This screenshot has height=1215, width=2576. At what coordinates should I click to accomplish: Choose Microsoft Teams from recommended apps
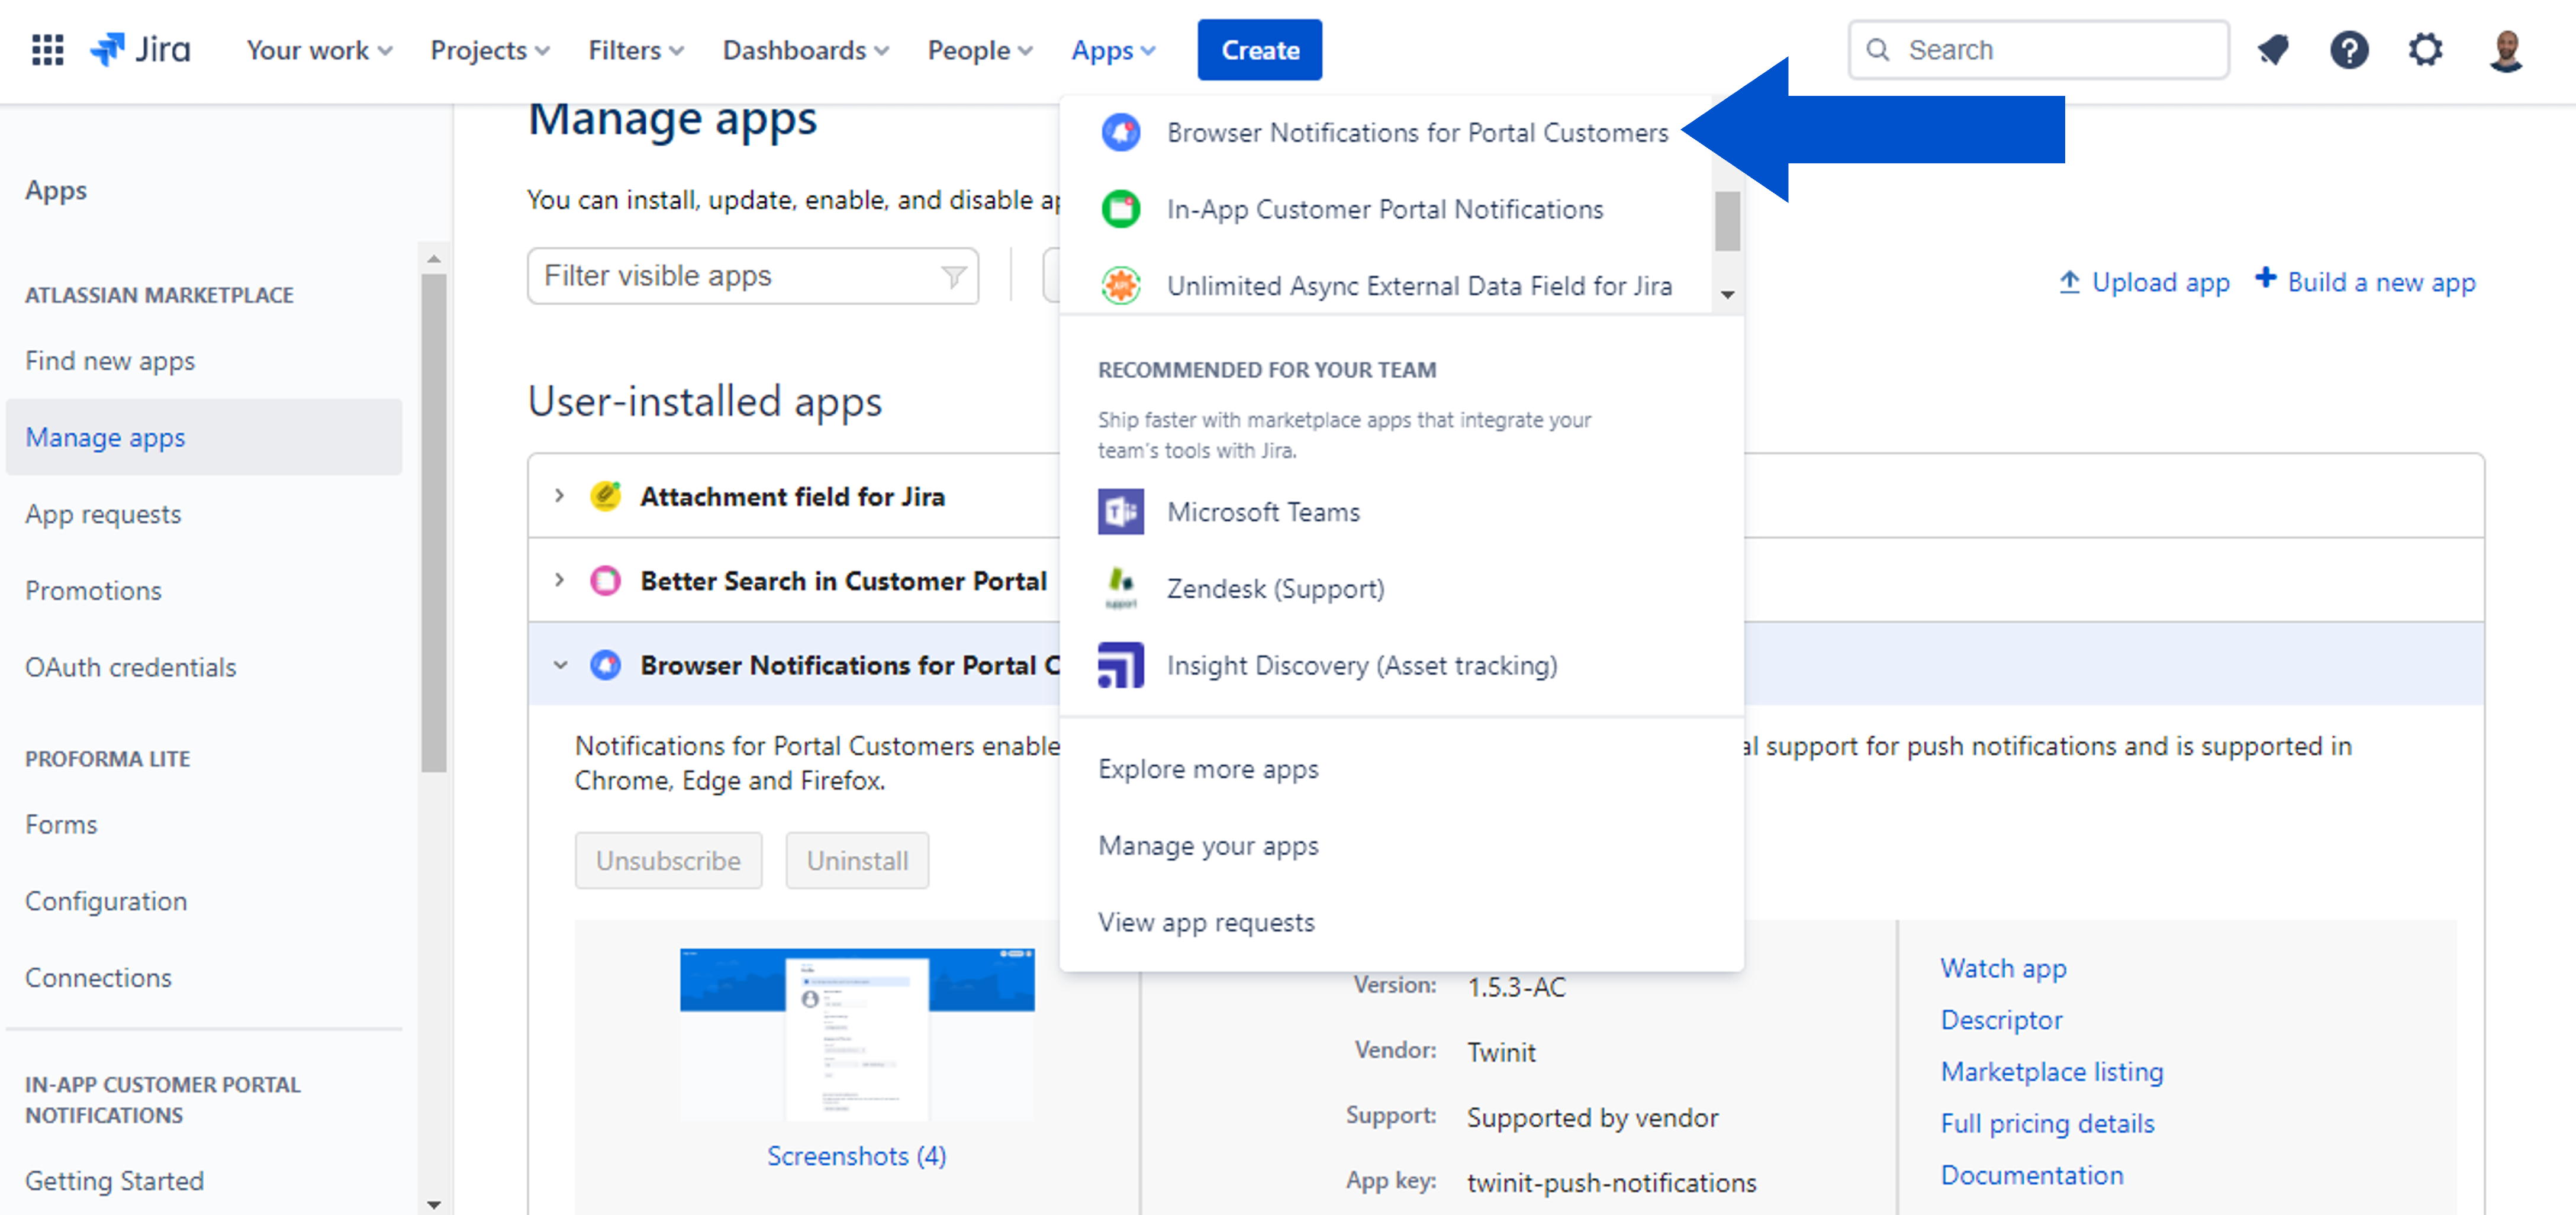coord(1401,512)
